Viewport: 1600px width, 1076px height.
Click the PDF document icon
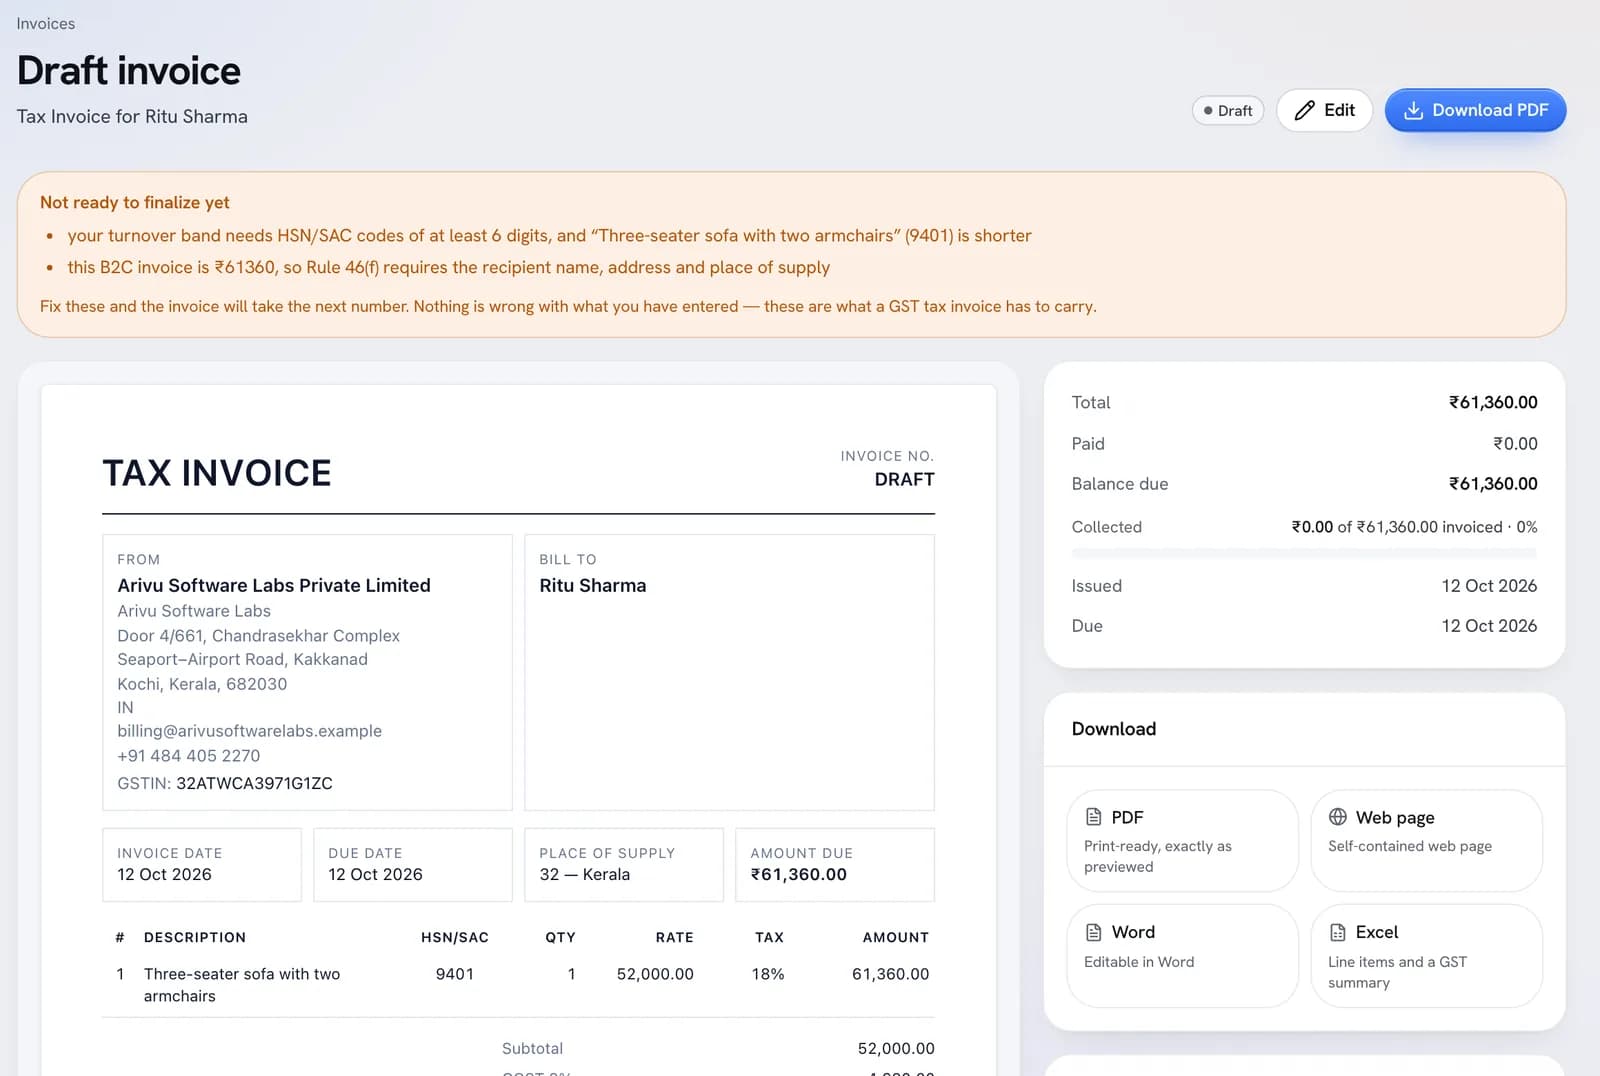1094,817
